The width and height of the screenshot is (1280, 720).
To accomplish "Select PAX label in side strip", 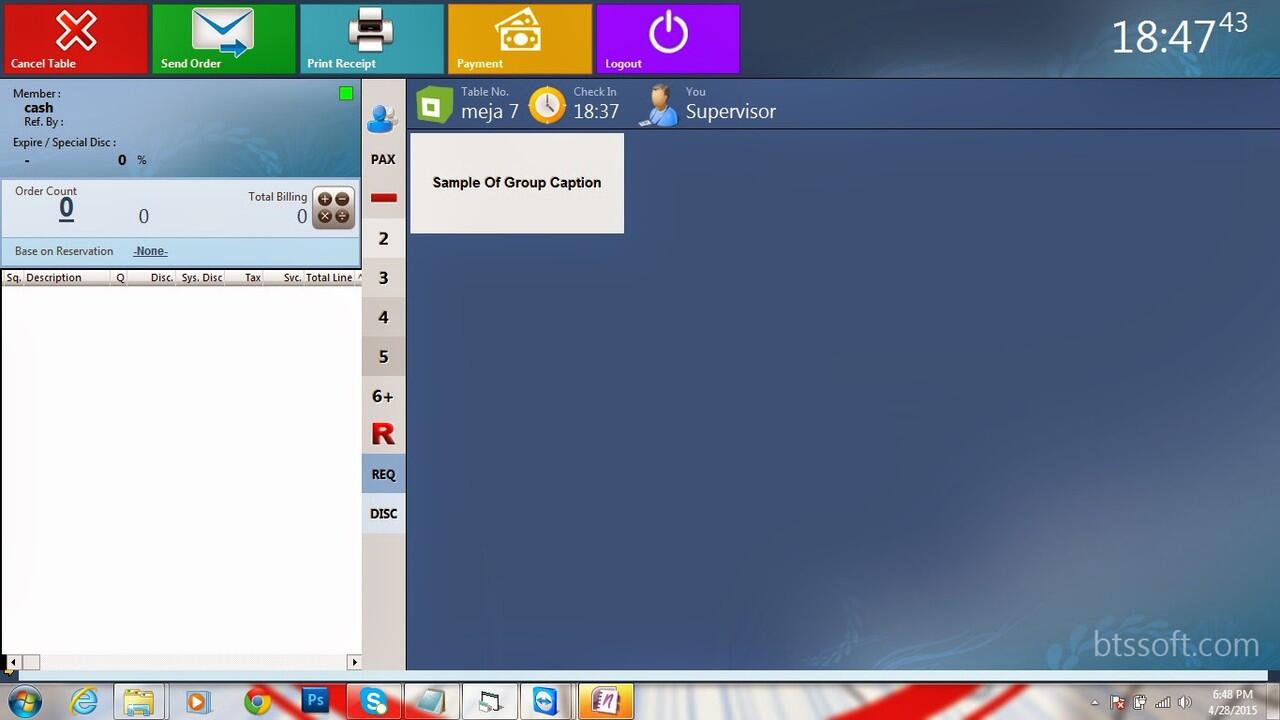I will pos(383,159).
